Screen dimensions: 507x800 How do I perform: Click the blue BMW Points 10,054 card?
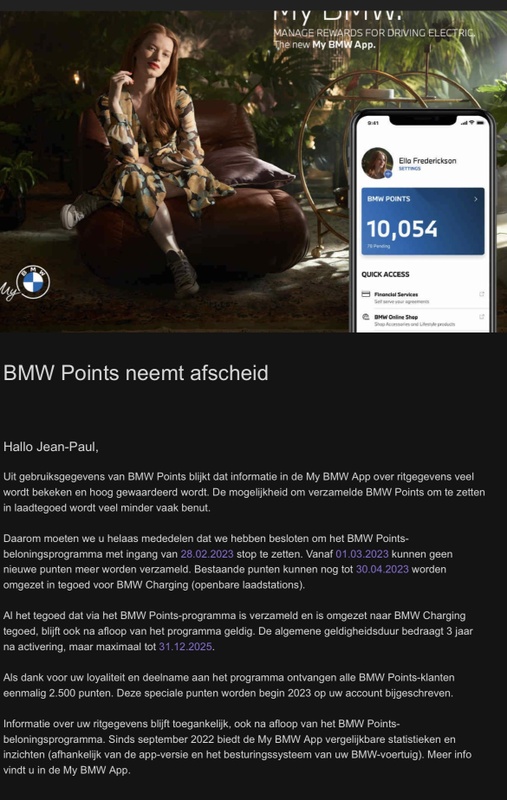(x=423, y=221)
